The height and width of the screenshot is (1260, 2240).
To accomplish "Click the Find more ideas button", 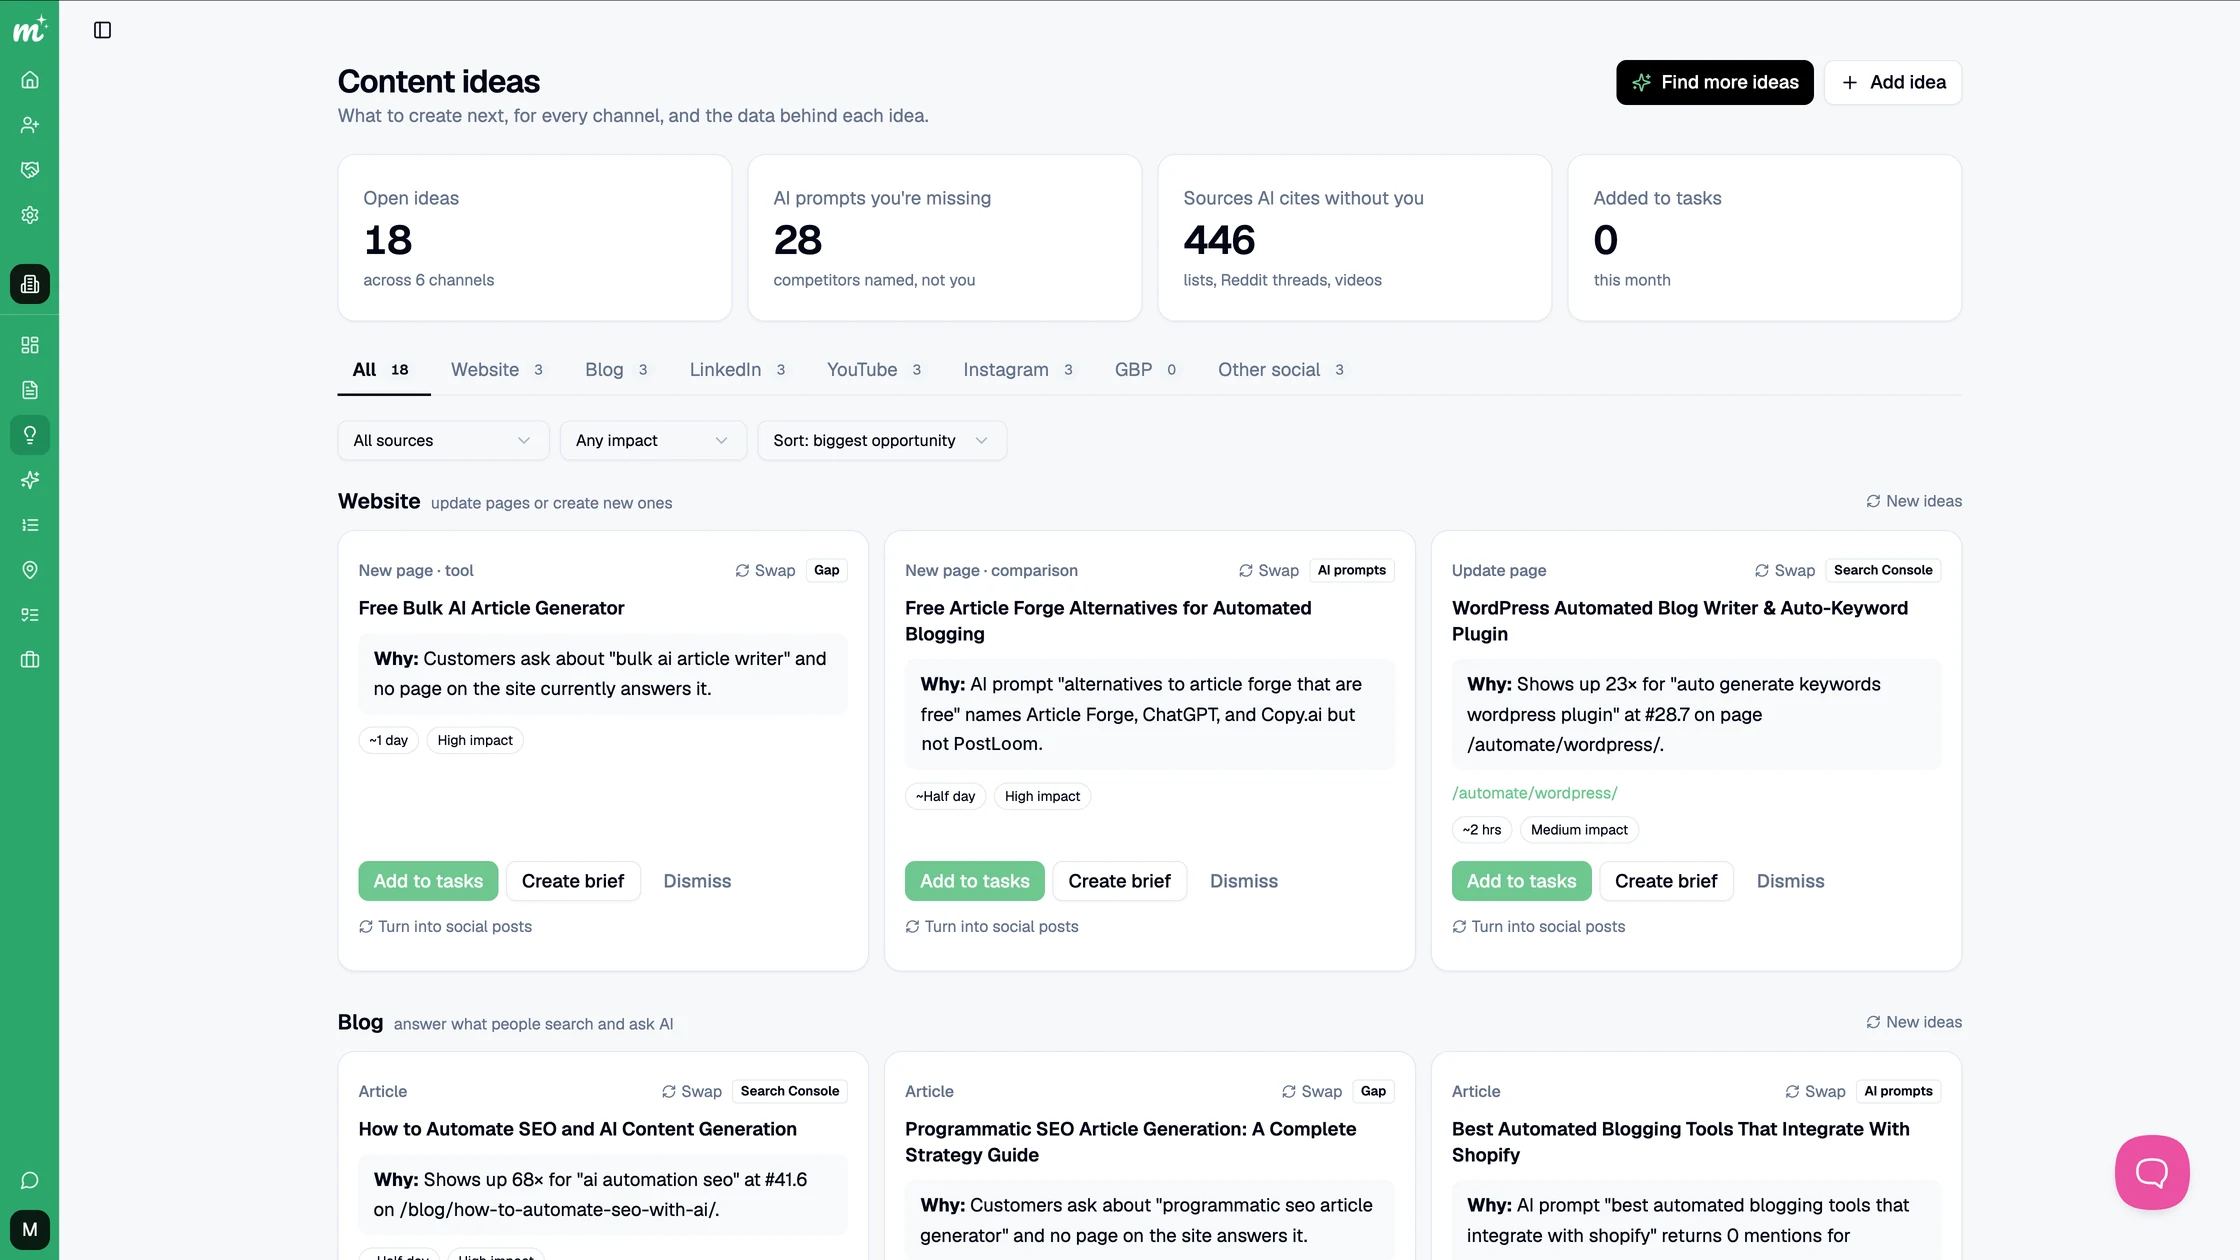I will (x=1715, y=82).
